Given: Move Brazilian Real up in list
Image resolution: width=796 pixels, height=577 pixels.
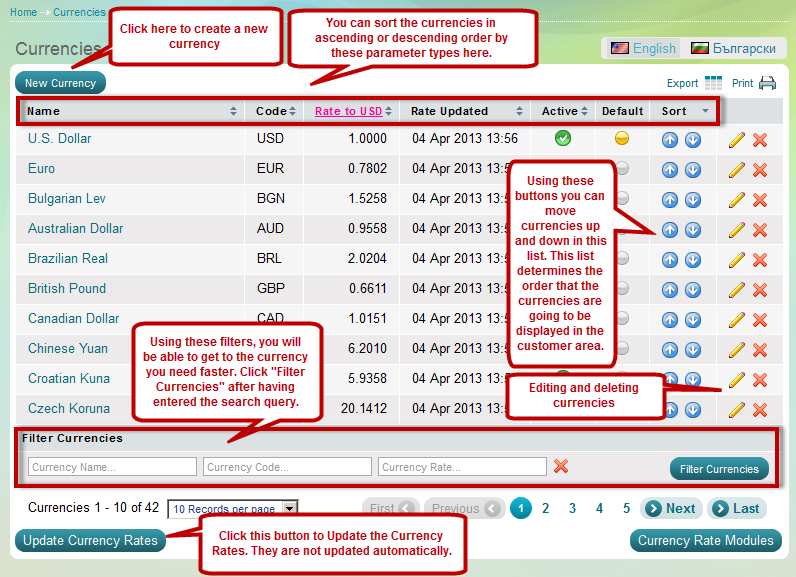Looking at the screenshot, I should pyautogui.click(x=670, y=260).
